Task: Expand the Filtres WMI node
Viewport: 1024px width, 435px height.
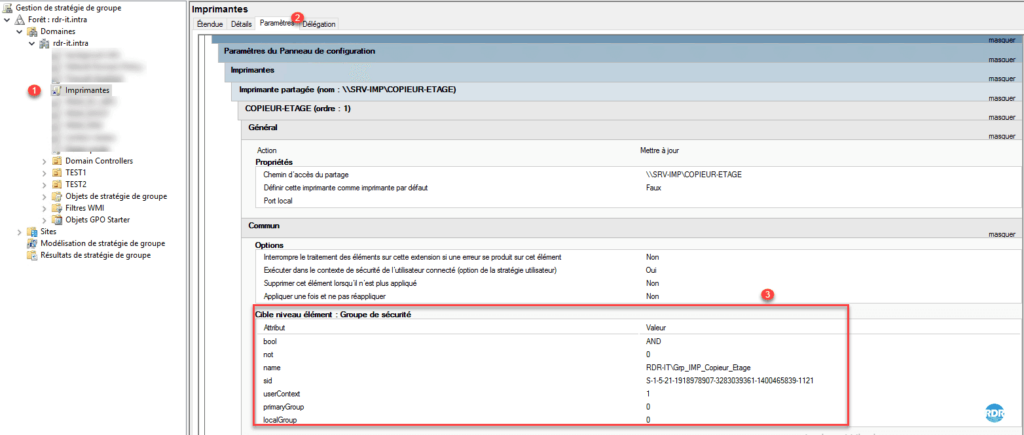Action: click(44, 208)
